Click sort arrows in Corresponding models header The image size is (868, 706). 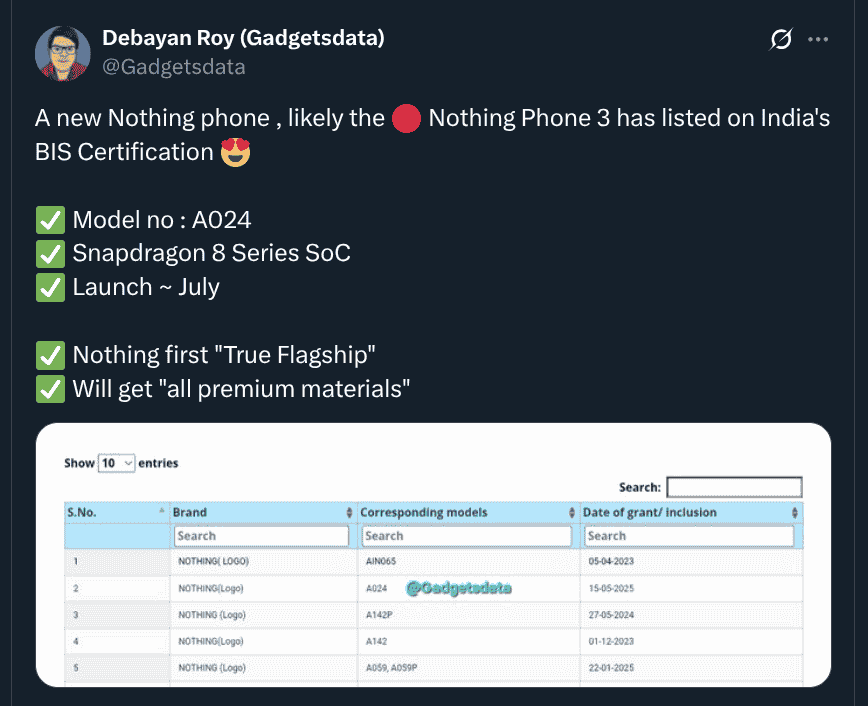572,512
